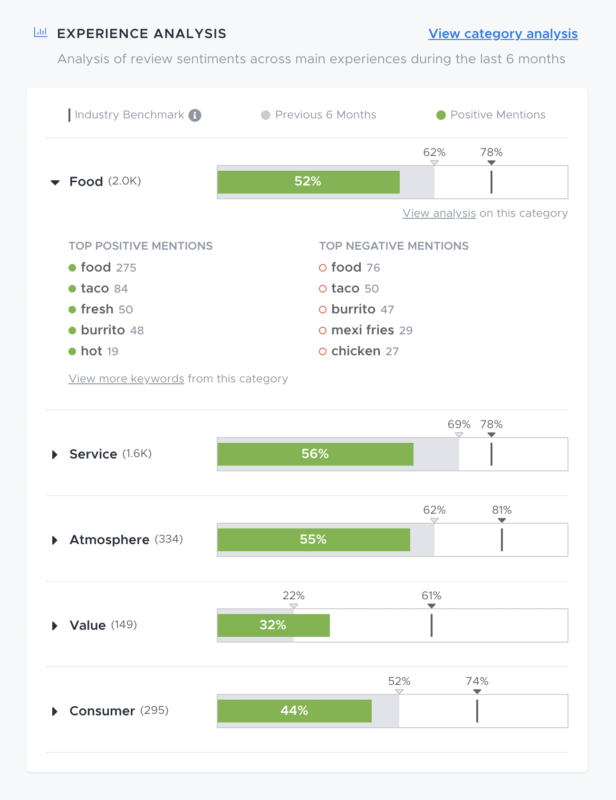616x800 pixels.
Task: Click the red circle beside negative mention taco
Action: (x=321, y=289)
